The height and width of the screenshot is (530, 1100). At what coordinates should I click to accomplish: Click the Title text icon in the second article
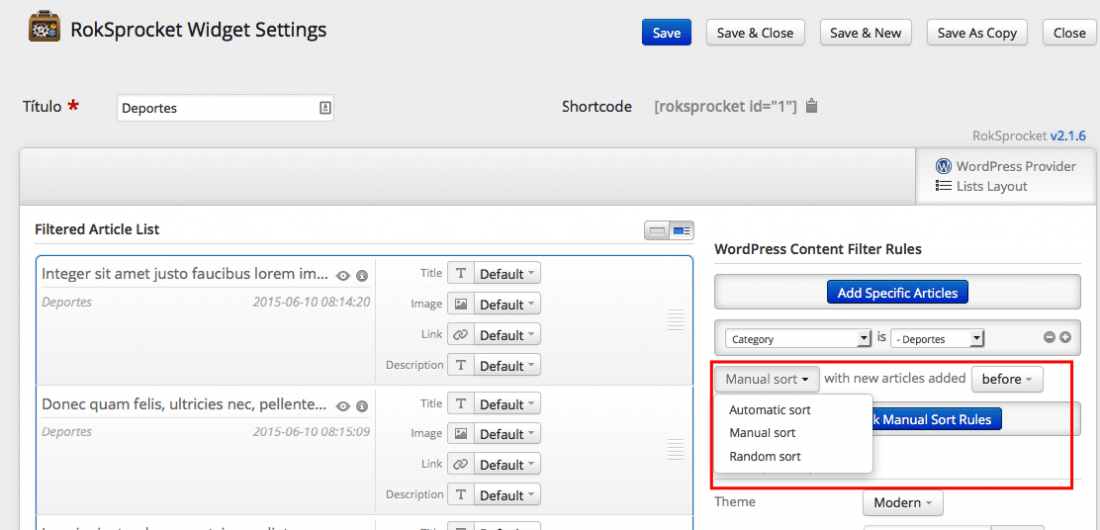(460, 404)
